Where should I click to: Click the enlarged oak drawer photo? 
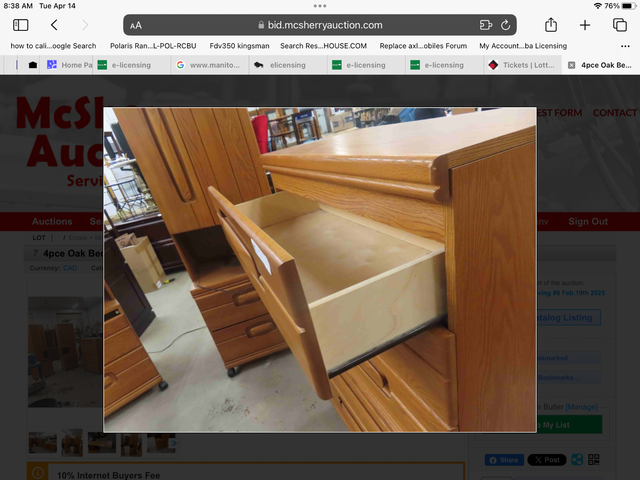[320, 270]
